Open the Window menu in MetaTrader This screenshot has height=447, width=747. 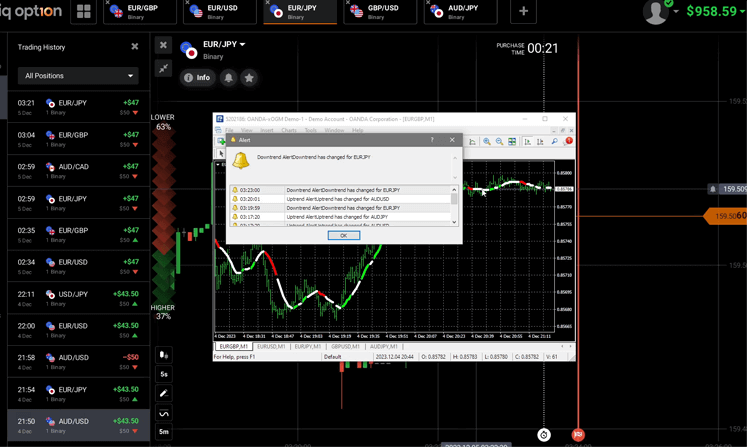[334, 130]
